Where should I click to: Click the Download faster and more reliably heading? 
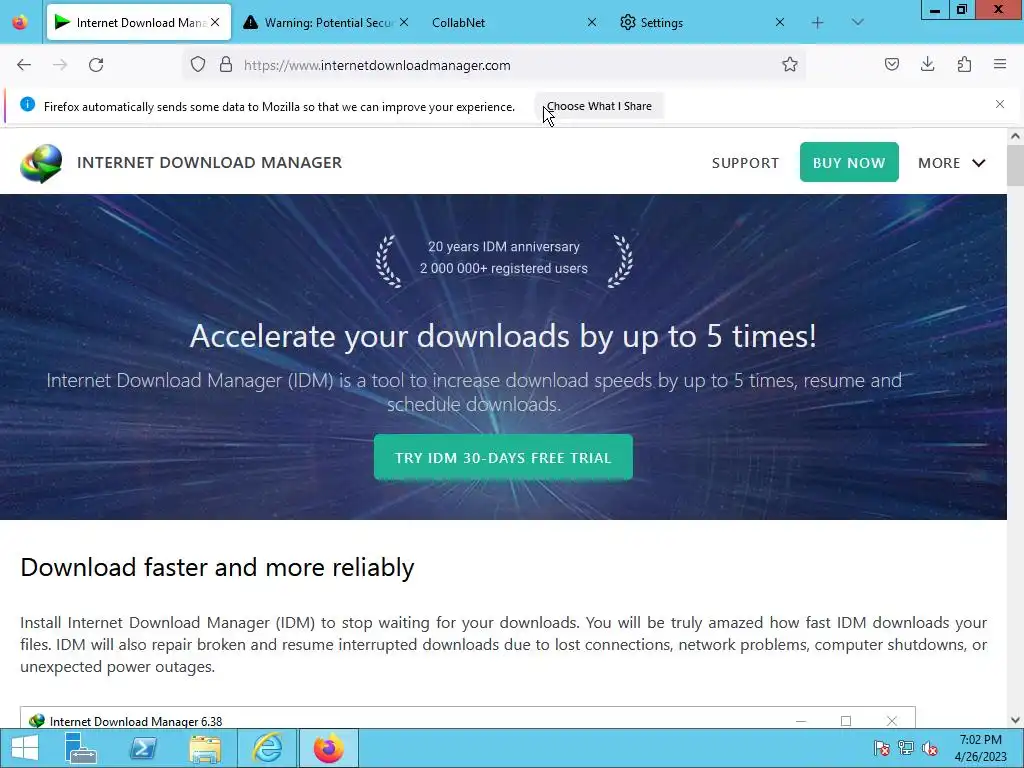coord(217,568)
